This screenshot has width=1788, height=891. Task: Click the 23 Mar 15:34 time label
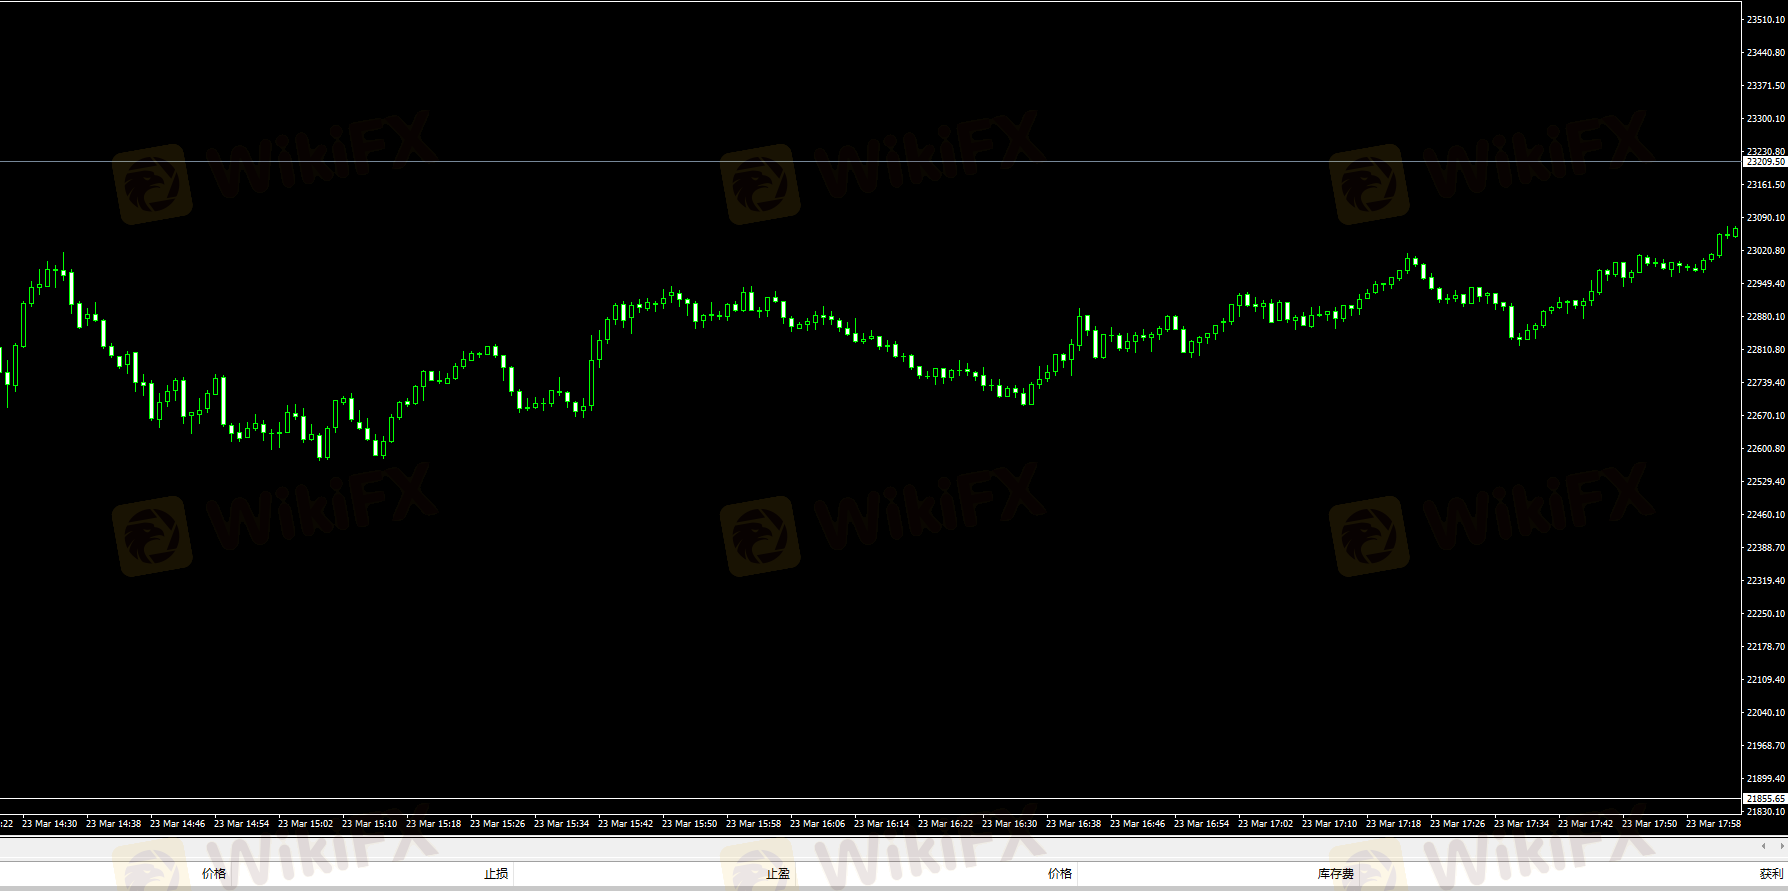[x=562, y=824]
